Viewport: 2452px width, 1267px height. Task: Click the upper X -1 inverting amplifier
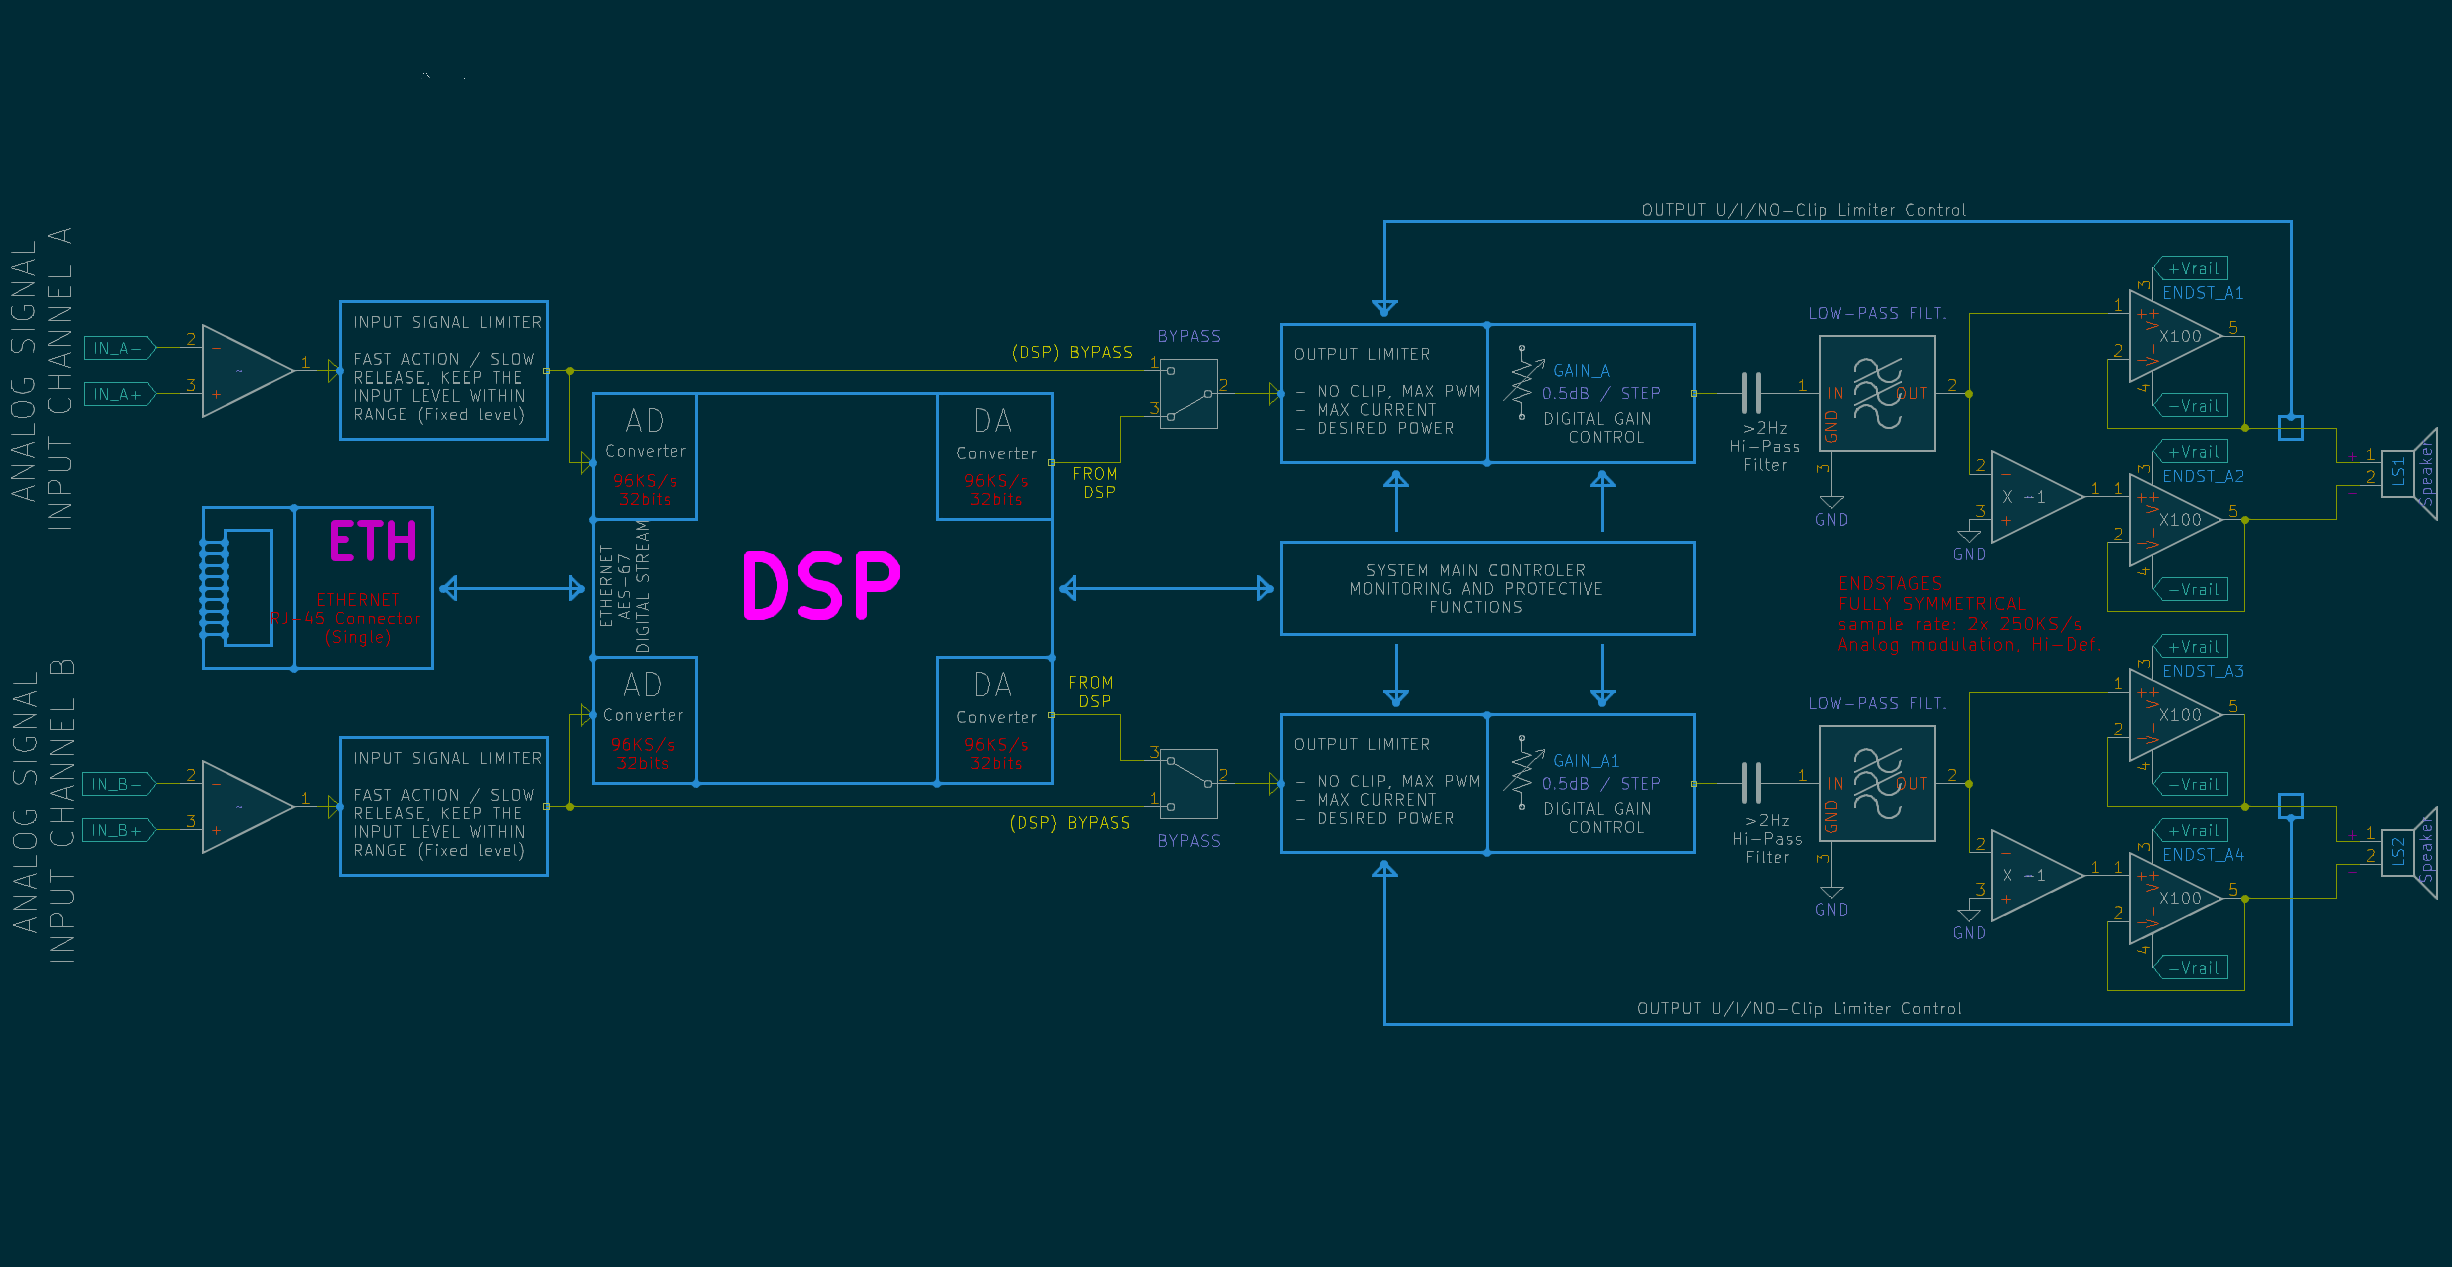[x=2037, y=497]
